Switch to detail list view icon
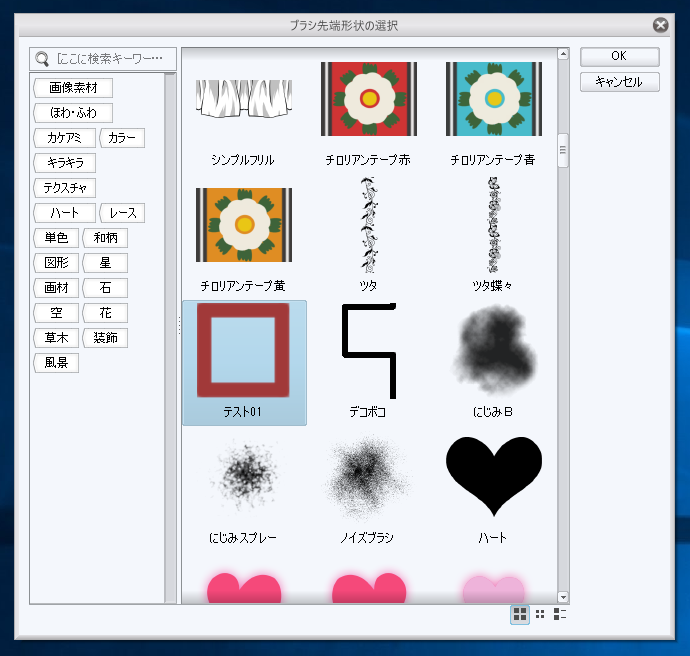Viewport: 690px width, 656px height. click(x=560, y=614)
